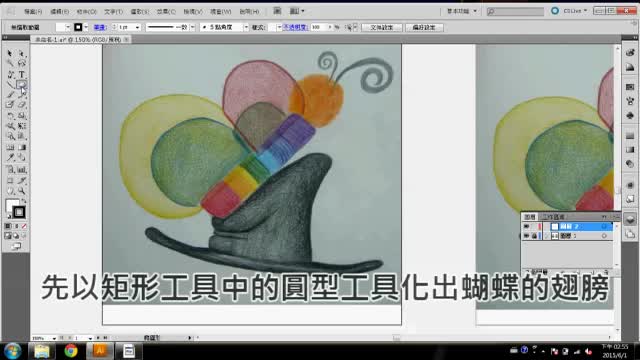Open the 樣式 style dropdown
640x360 pixels.
coord(279,27)
